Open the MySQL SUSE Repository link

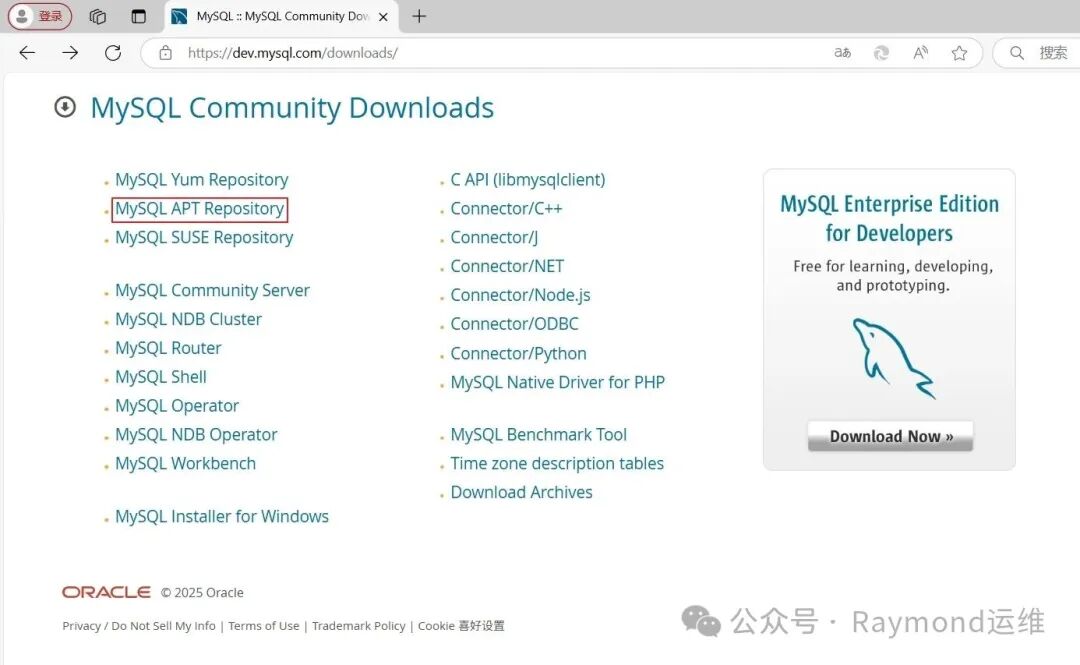coord(204,238)
